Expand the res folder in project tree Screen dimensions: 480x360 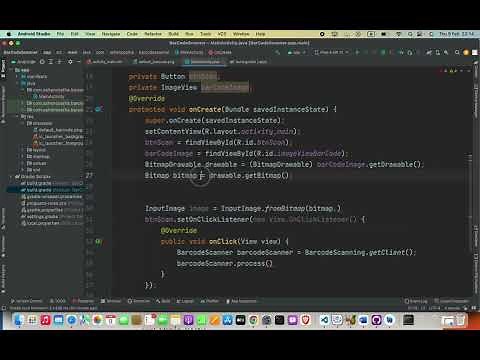[18, 117]
